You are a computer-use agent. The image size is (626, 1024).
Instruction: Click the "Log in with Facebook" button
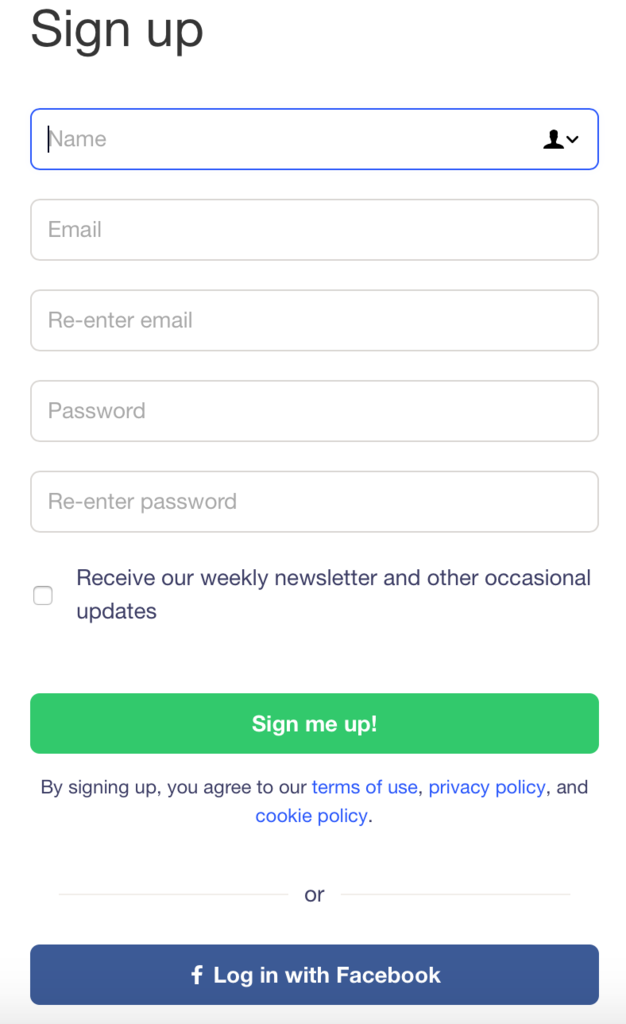pyautogui.click(x=314, y=974)
